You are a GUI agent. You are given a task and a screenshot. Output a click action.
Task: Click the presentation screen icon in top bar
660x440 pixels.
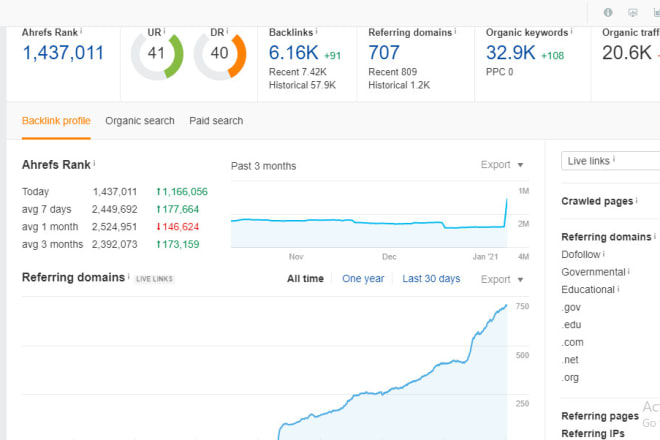pos(632,13)
